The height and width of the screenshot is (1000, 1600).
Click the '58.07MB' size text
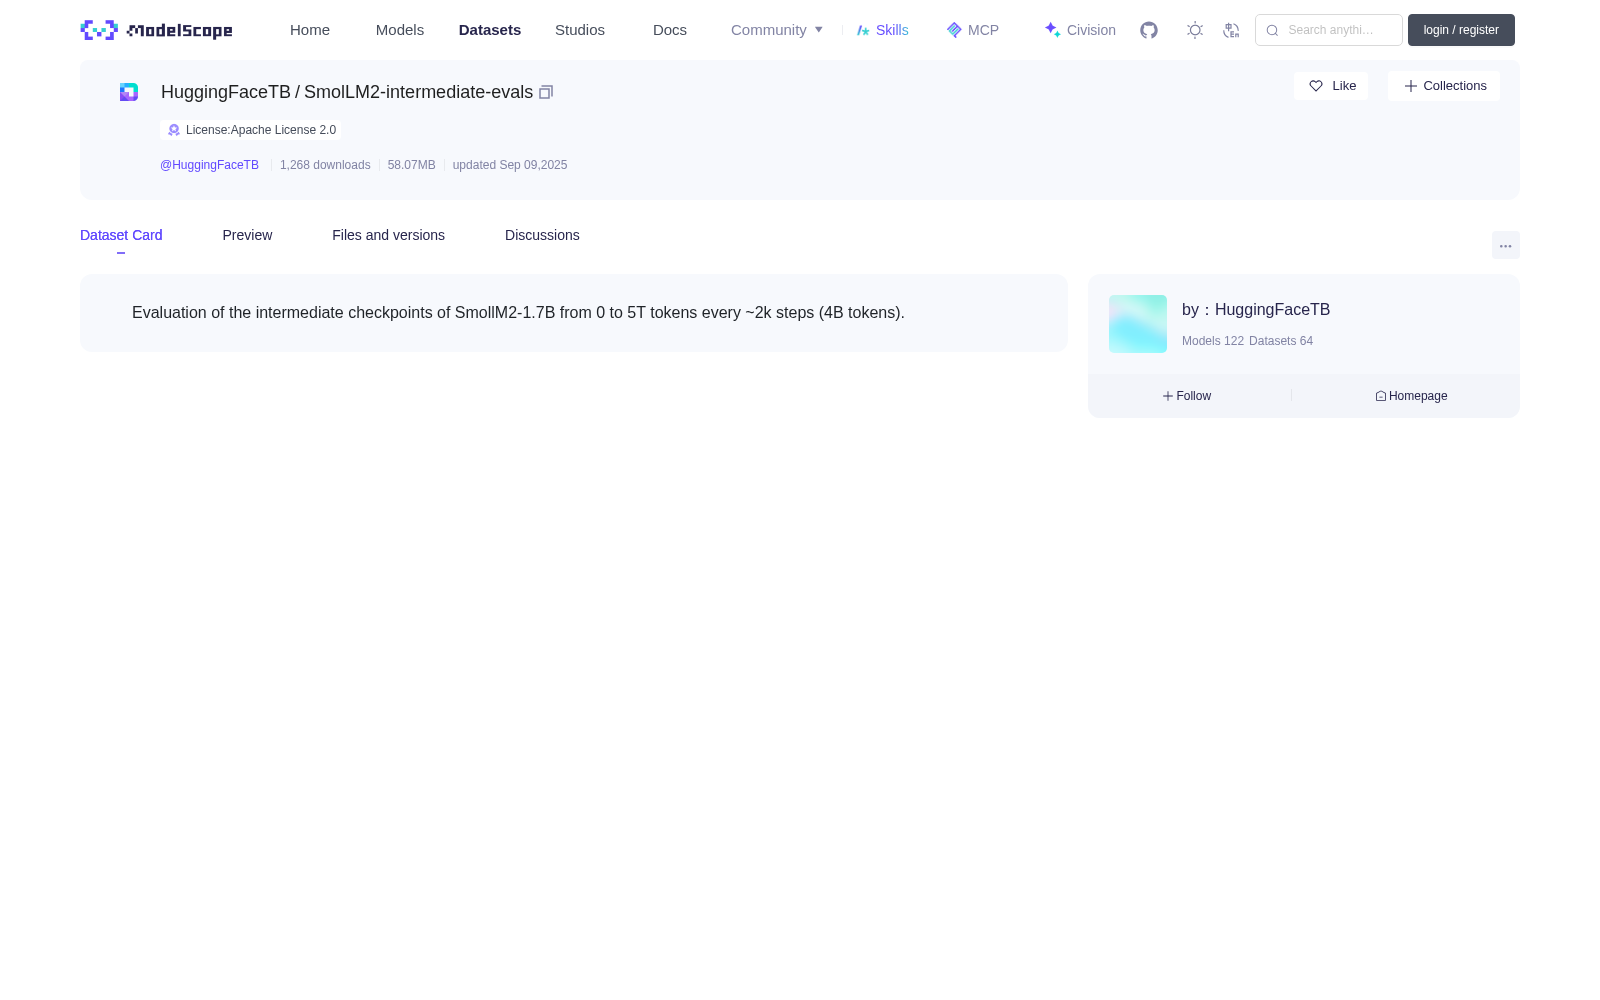pos(411,165)
